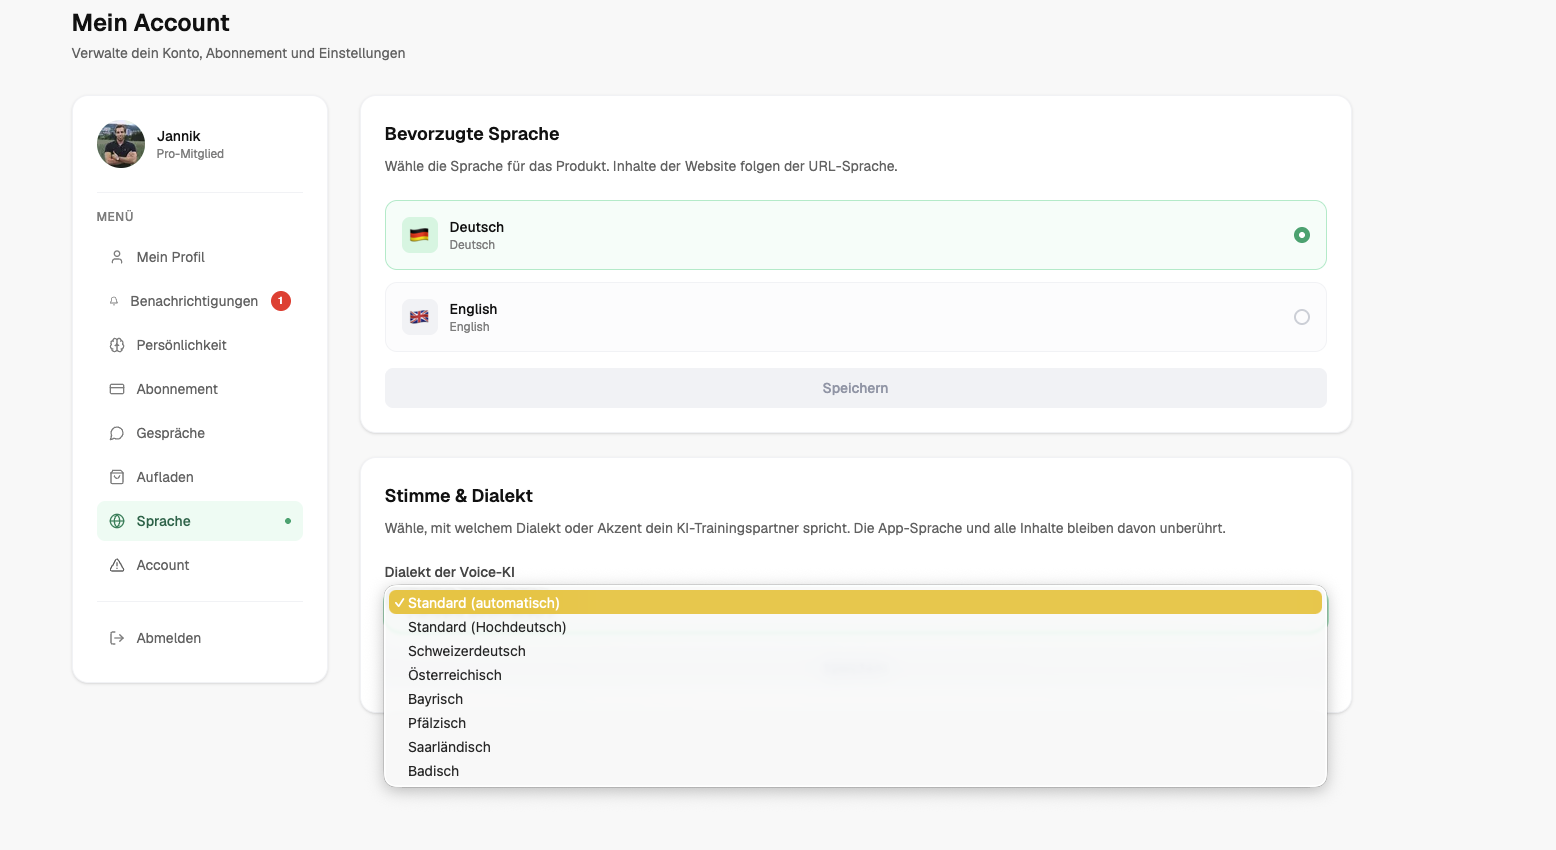Click the chat bubble icon for Gespräche

pyautogui.click(x=117, y=433)
